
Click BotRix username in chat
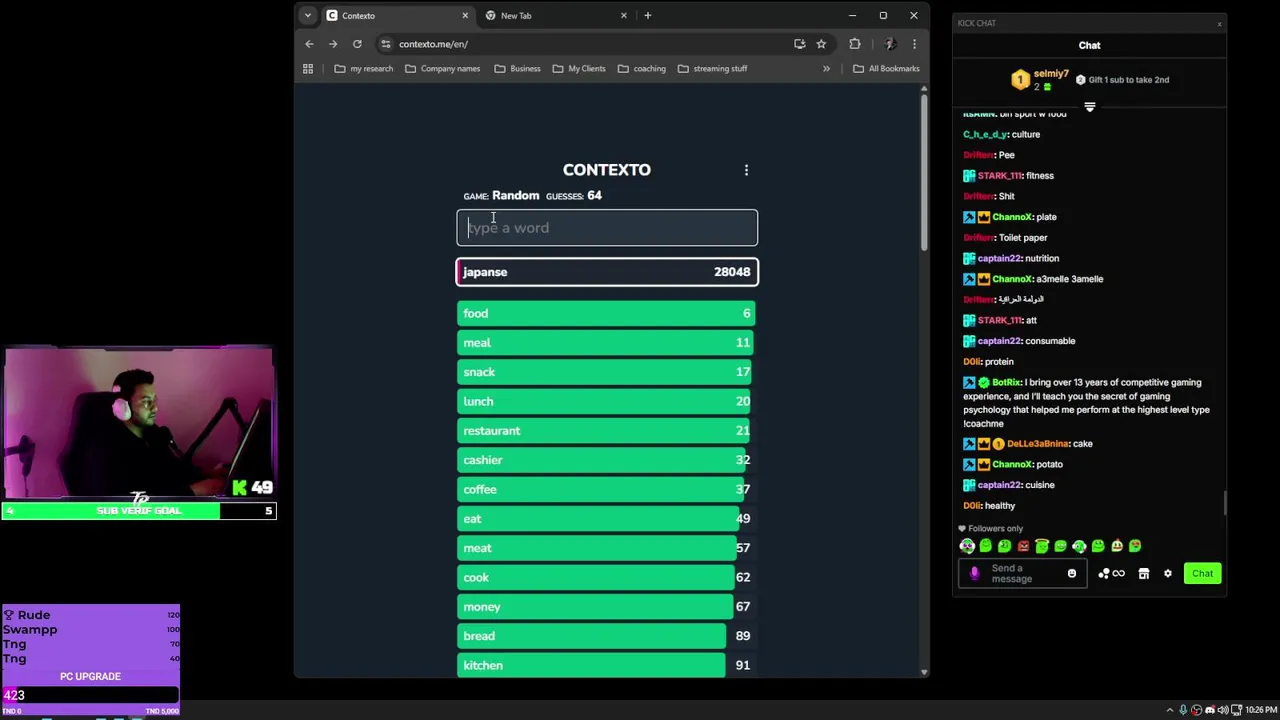tap(1006, 383)
